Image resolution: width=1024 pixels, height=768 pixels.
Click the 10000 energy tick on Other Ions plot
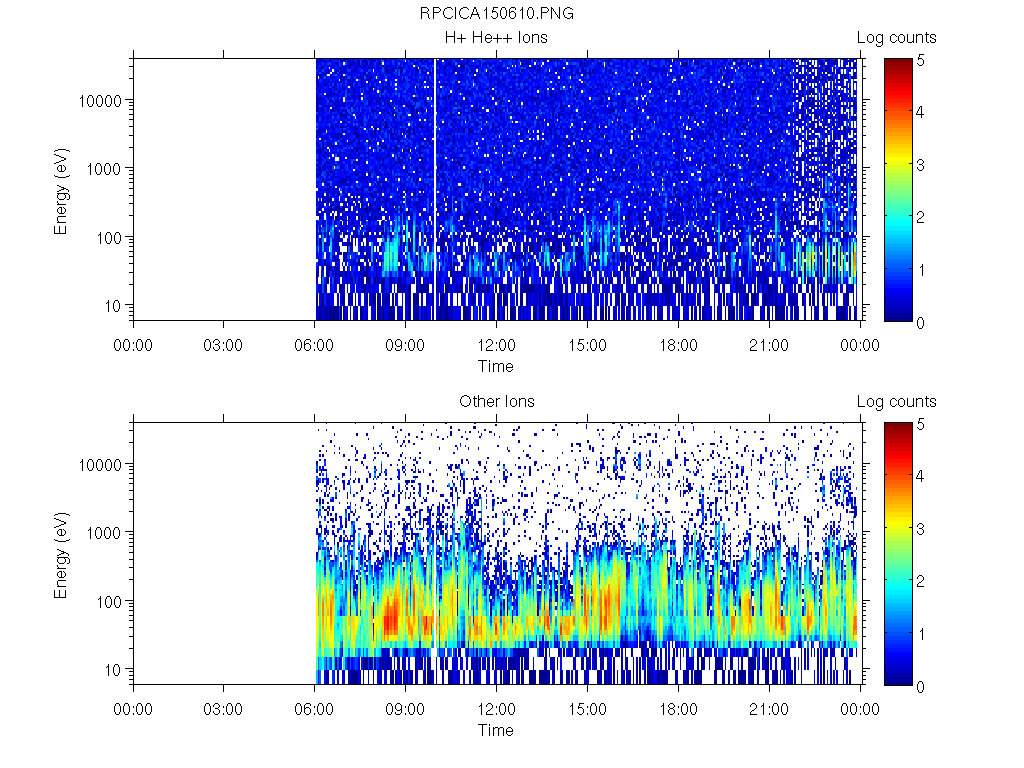(x=100, y=465)
